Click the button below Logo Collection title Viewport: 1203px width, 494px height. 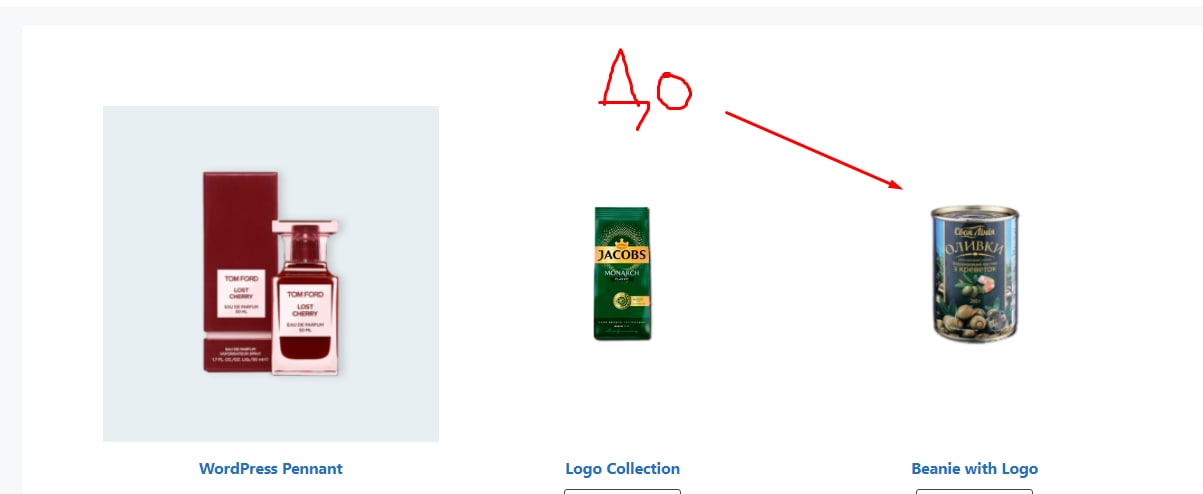622,491
